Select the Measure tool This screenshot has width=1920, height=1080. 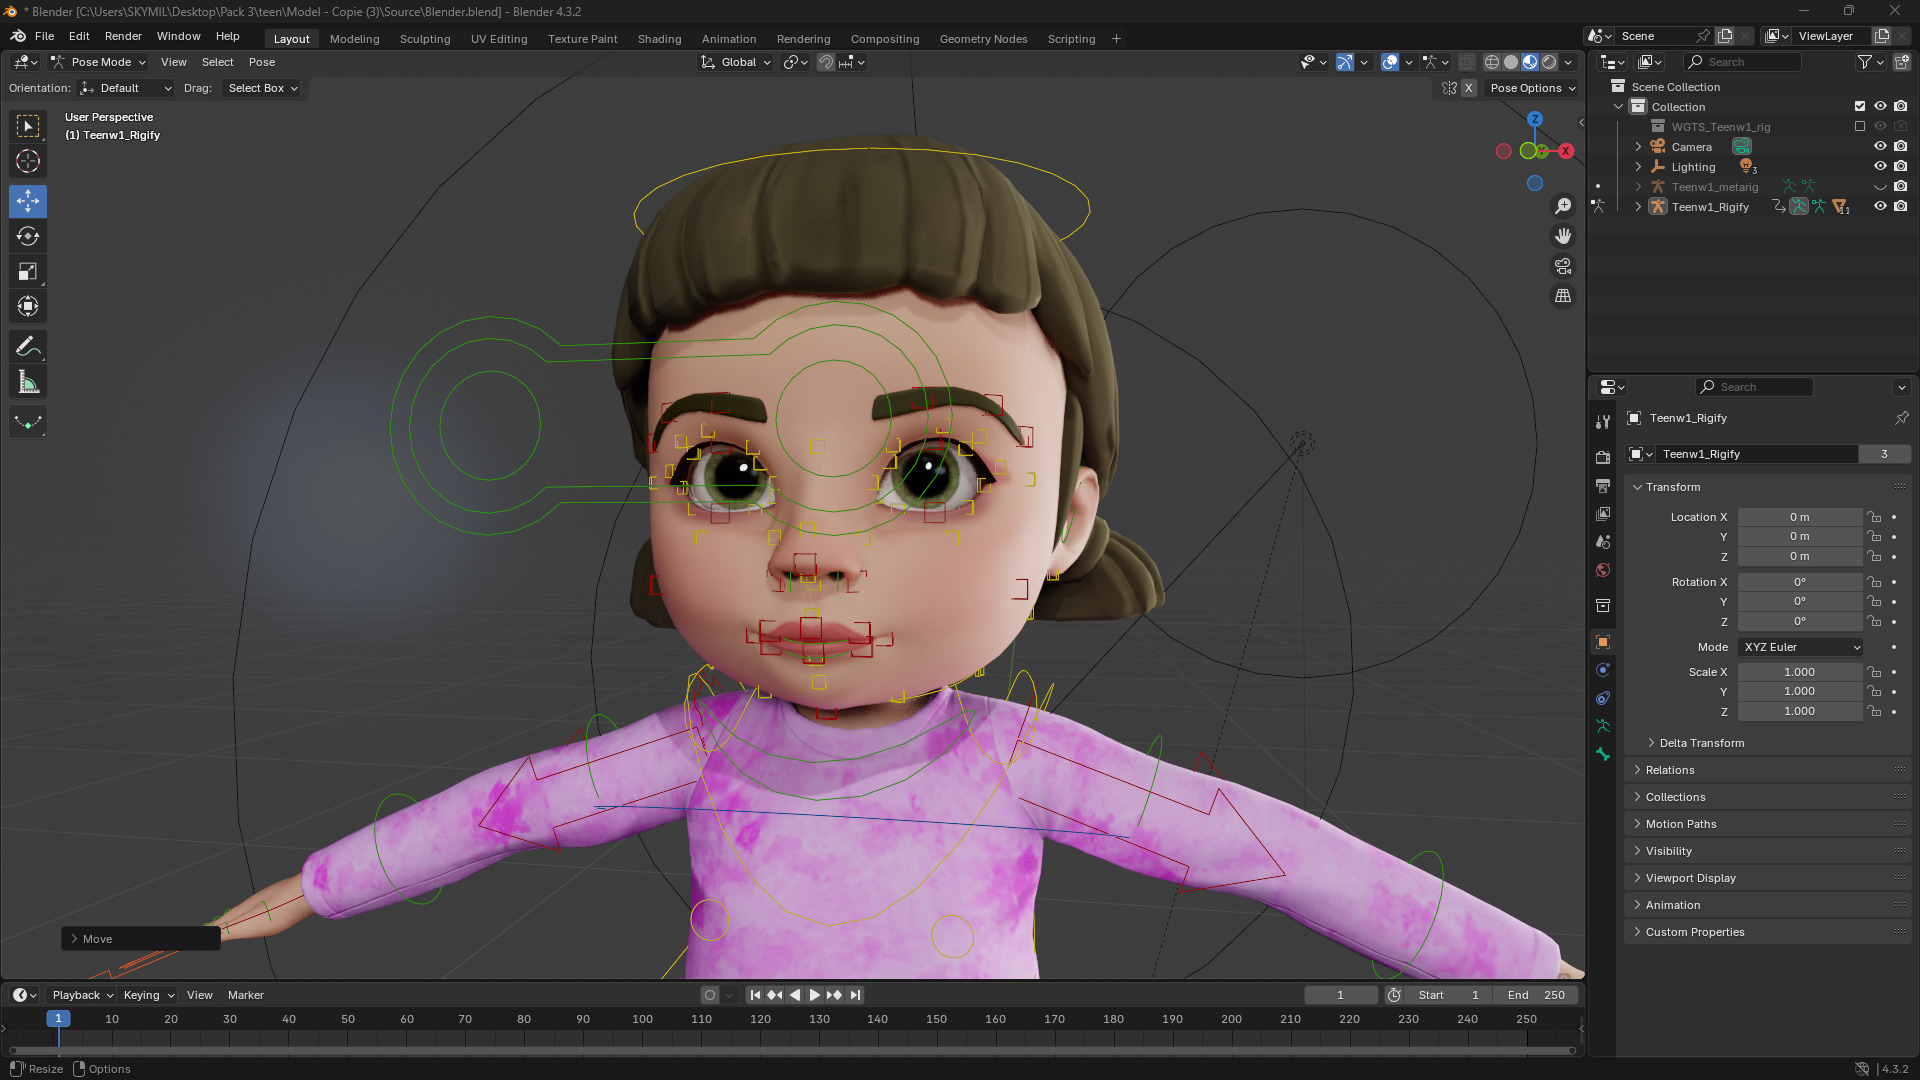pyautogui.click(x=28, y=382)
